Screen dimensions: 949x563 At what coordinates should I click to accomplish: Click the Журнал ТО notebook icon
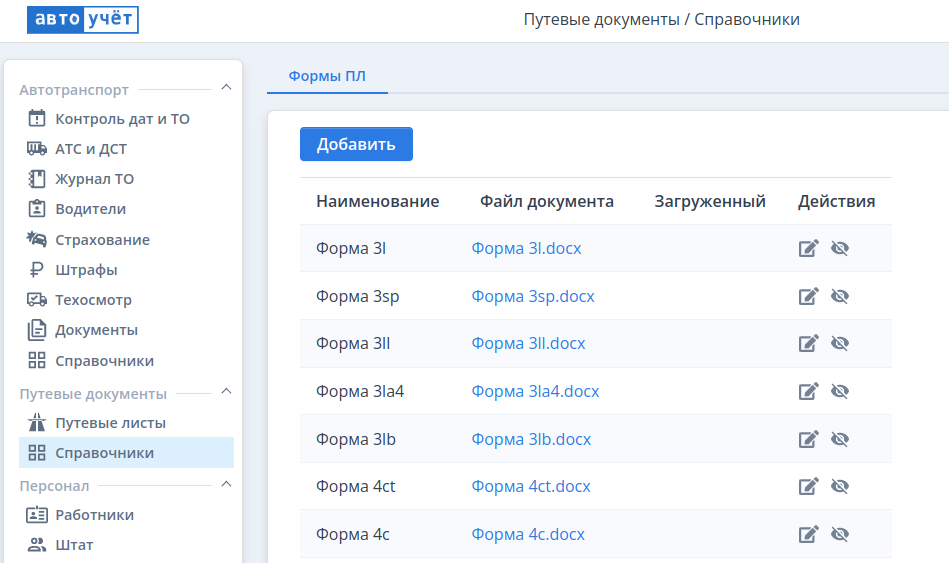coord(37,179)
